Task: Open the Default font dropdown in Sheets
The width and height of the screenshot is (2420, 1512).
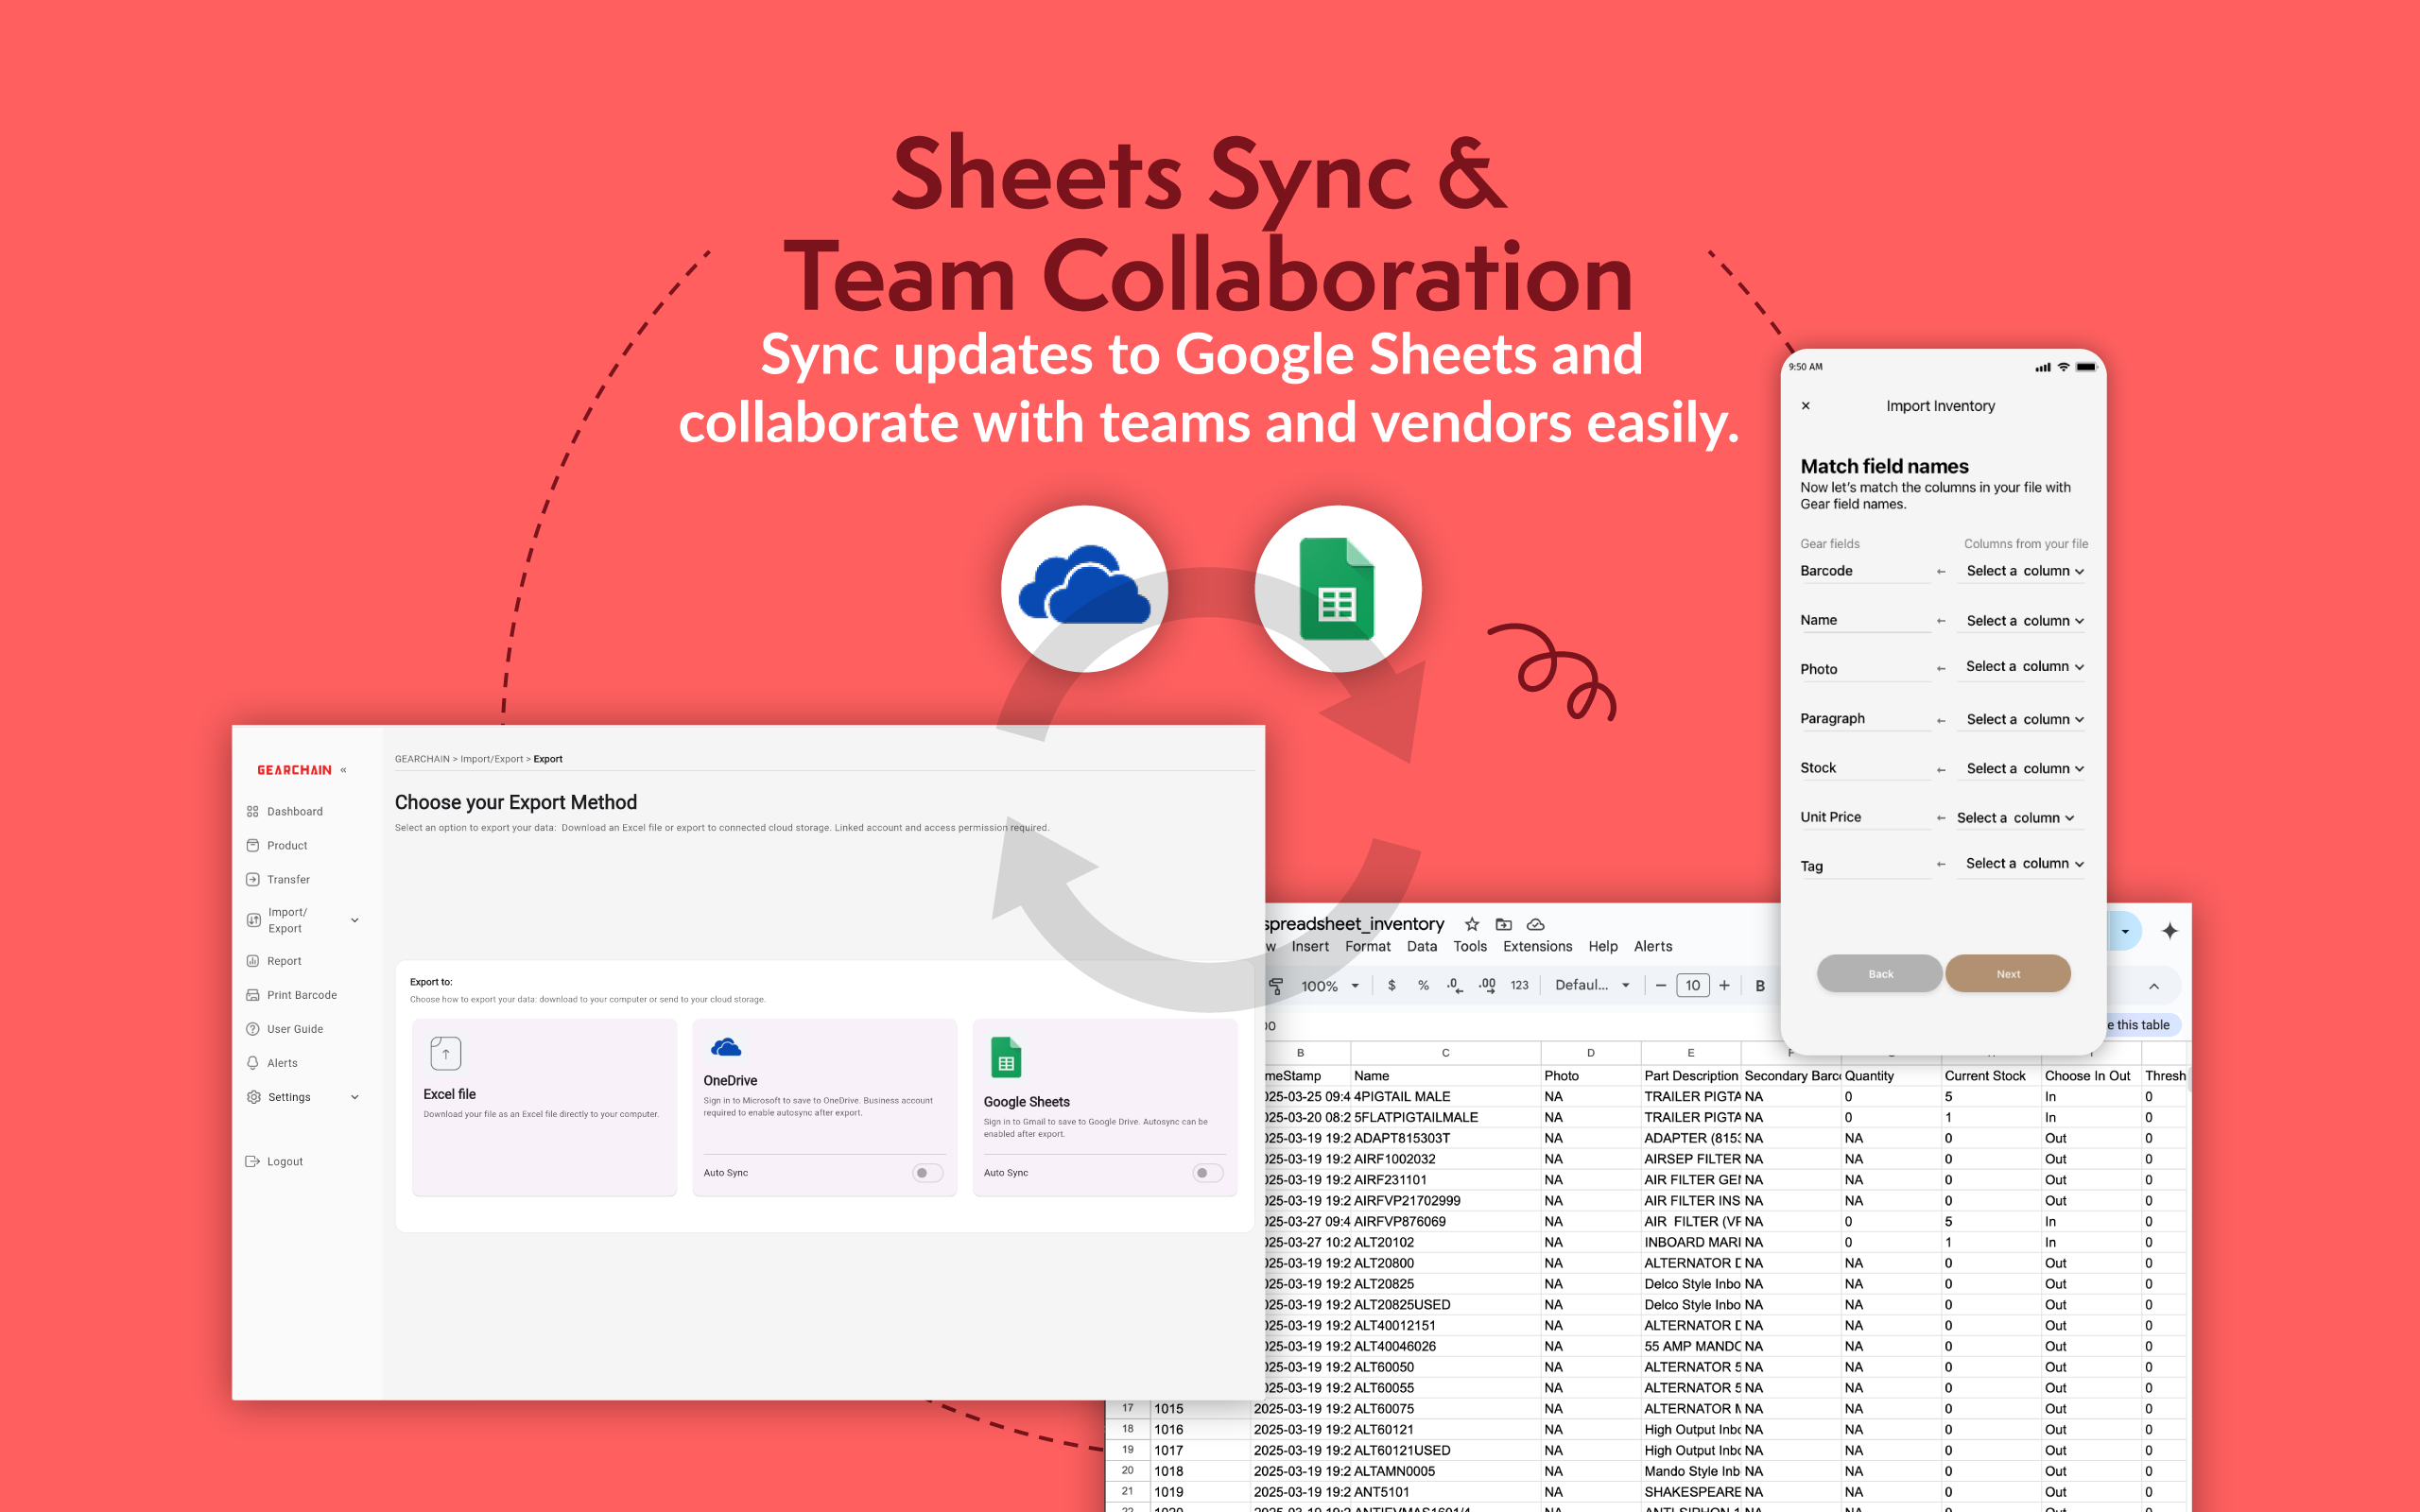Action: (1593, 985)
